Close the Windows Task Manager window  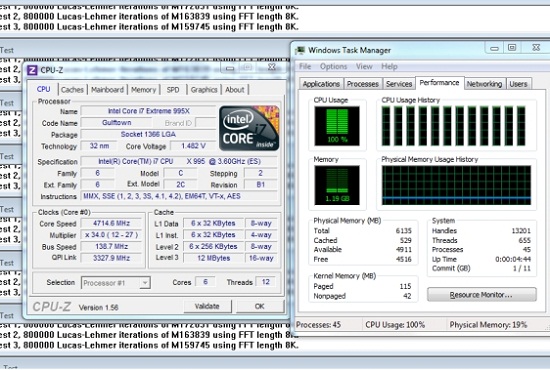point(536,48)
